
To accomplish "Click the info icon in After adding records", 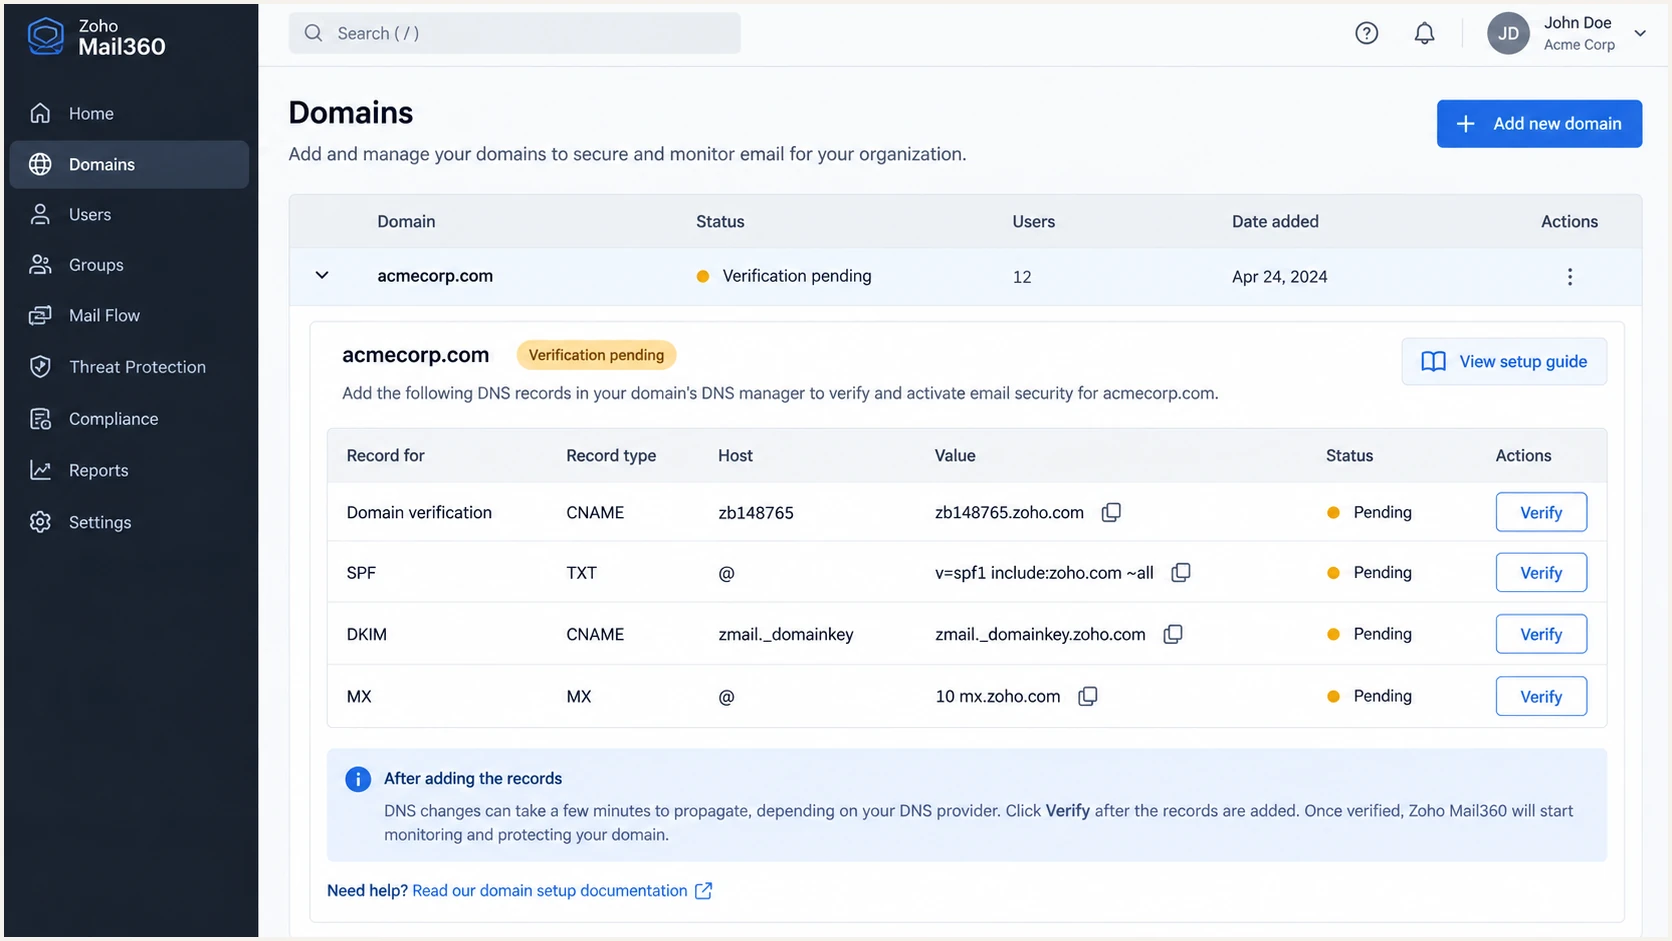I will point(358,779).
